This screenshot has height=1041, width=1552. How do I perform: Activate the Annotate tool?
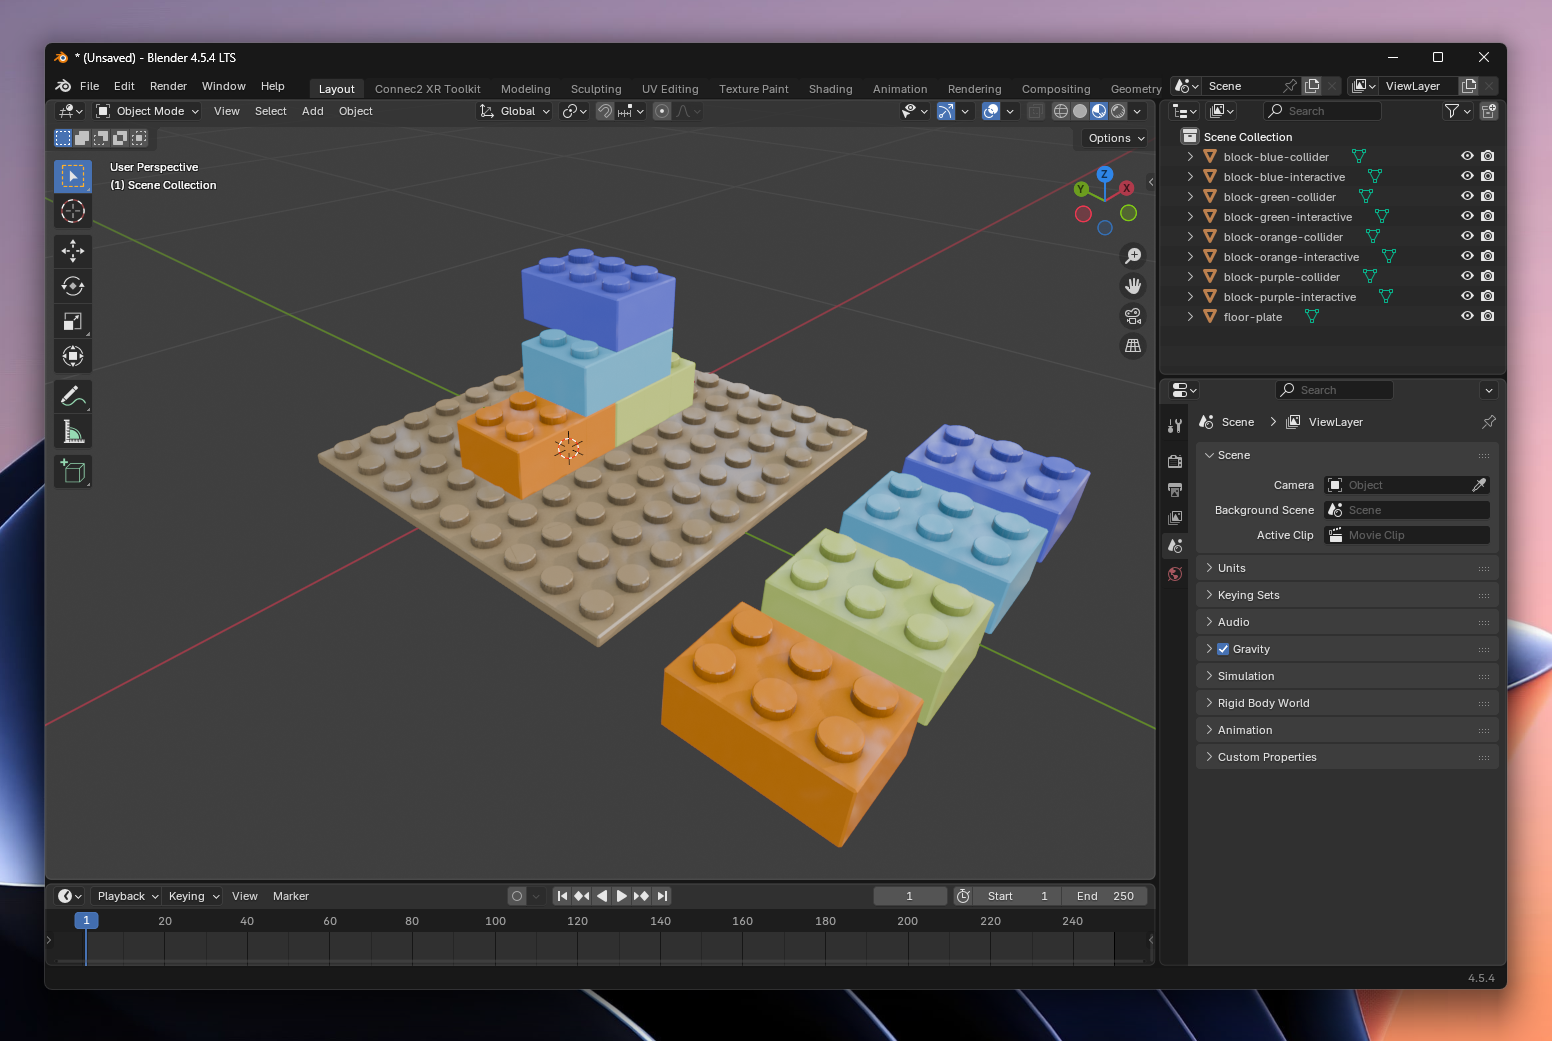click(x=73, y=396)
